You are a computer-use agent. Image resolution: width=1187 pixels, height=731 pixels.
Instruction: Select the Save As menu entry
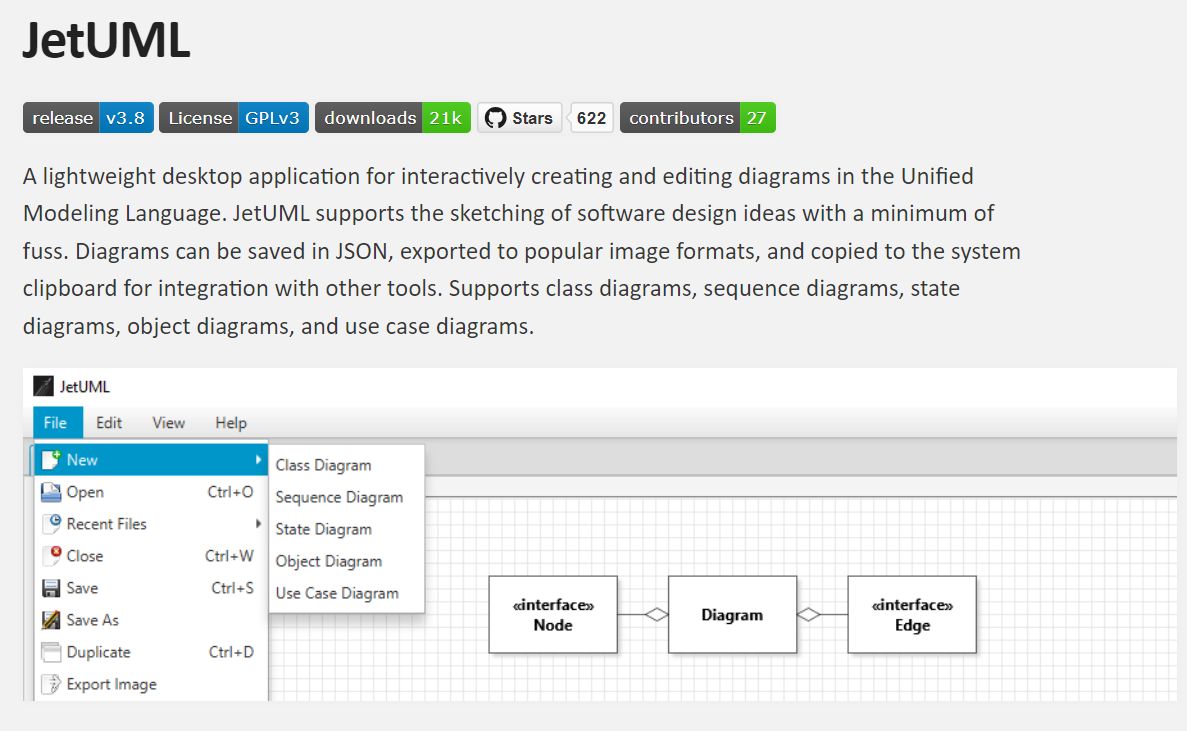click(151, 620)
